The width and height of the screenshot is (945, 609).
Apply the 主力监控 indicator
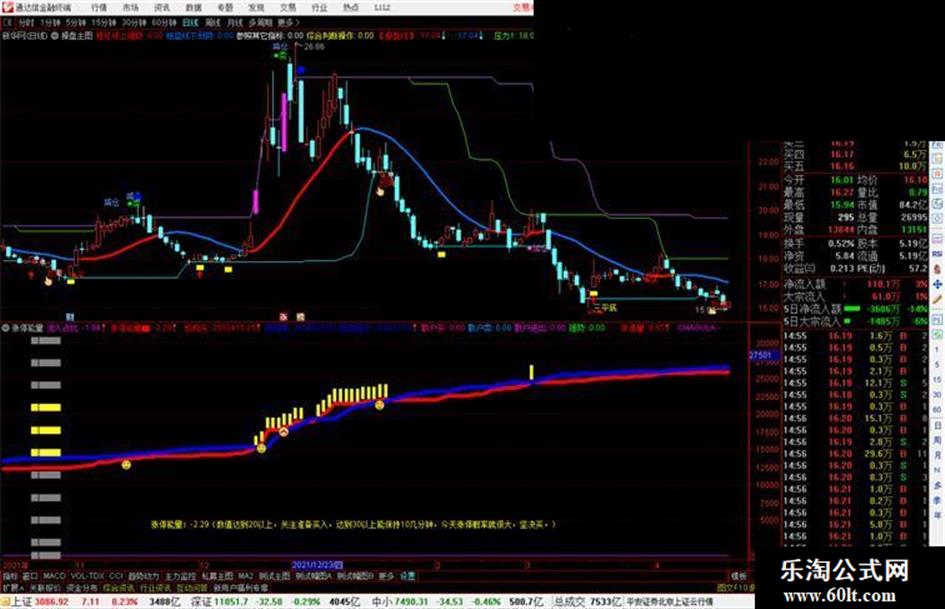(x=180, y=576)
